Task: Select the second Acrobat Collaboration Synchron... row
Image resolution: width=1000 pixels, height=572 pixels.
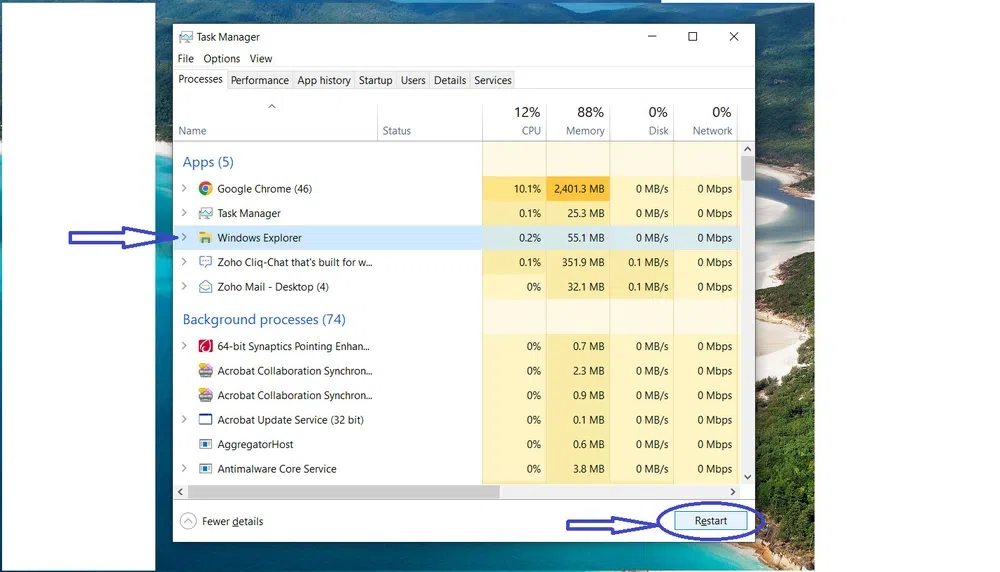Action: (295, 395)
